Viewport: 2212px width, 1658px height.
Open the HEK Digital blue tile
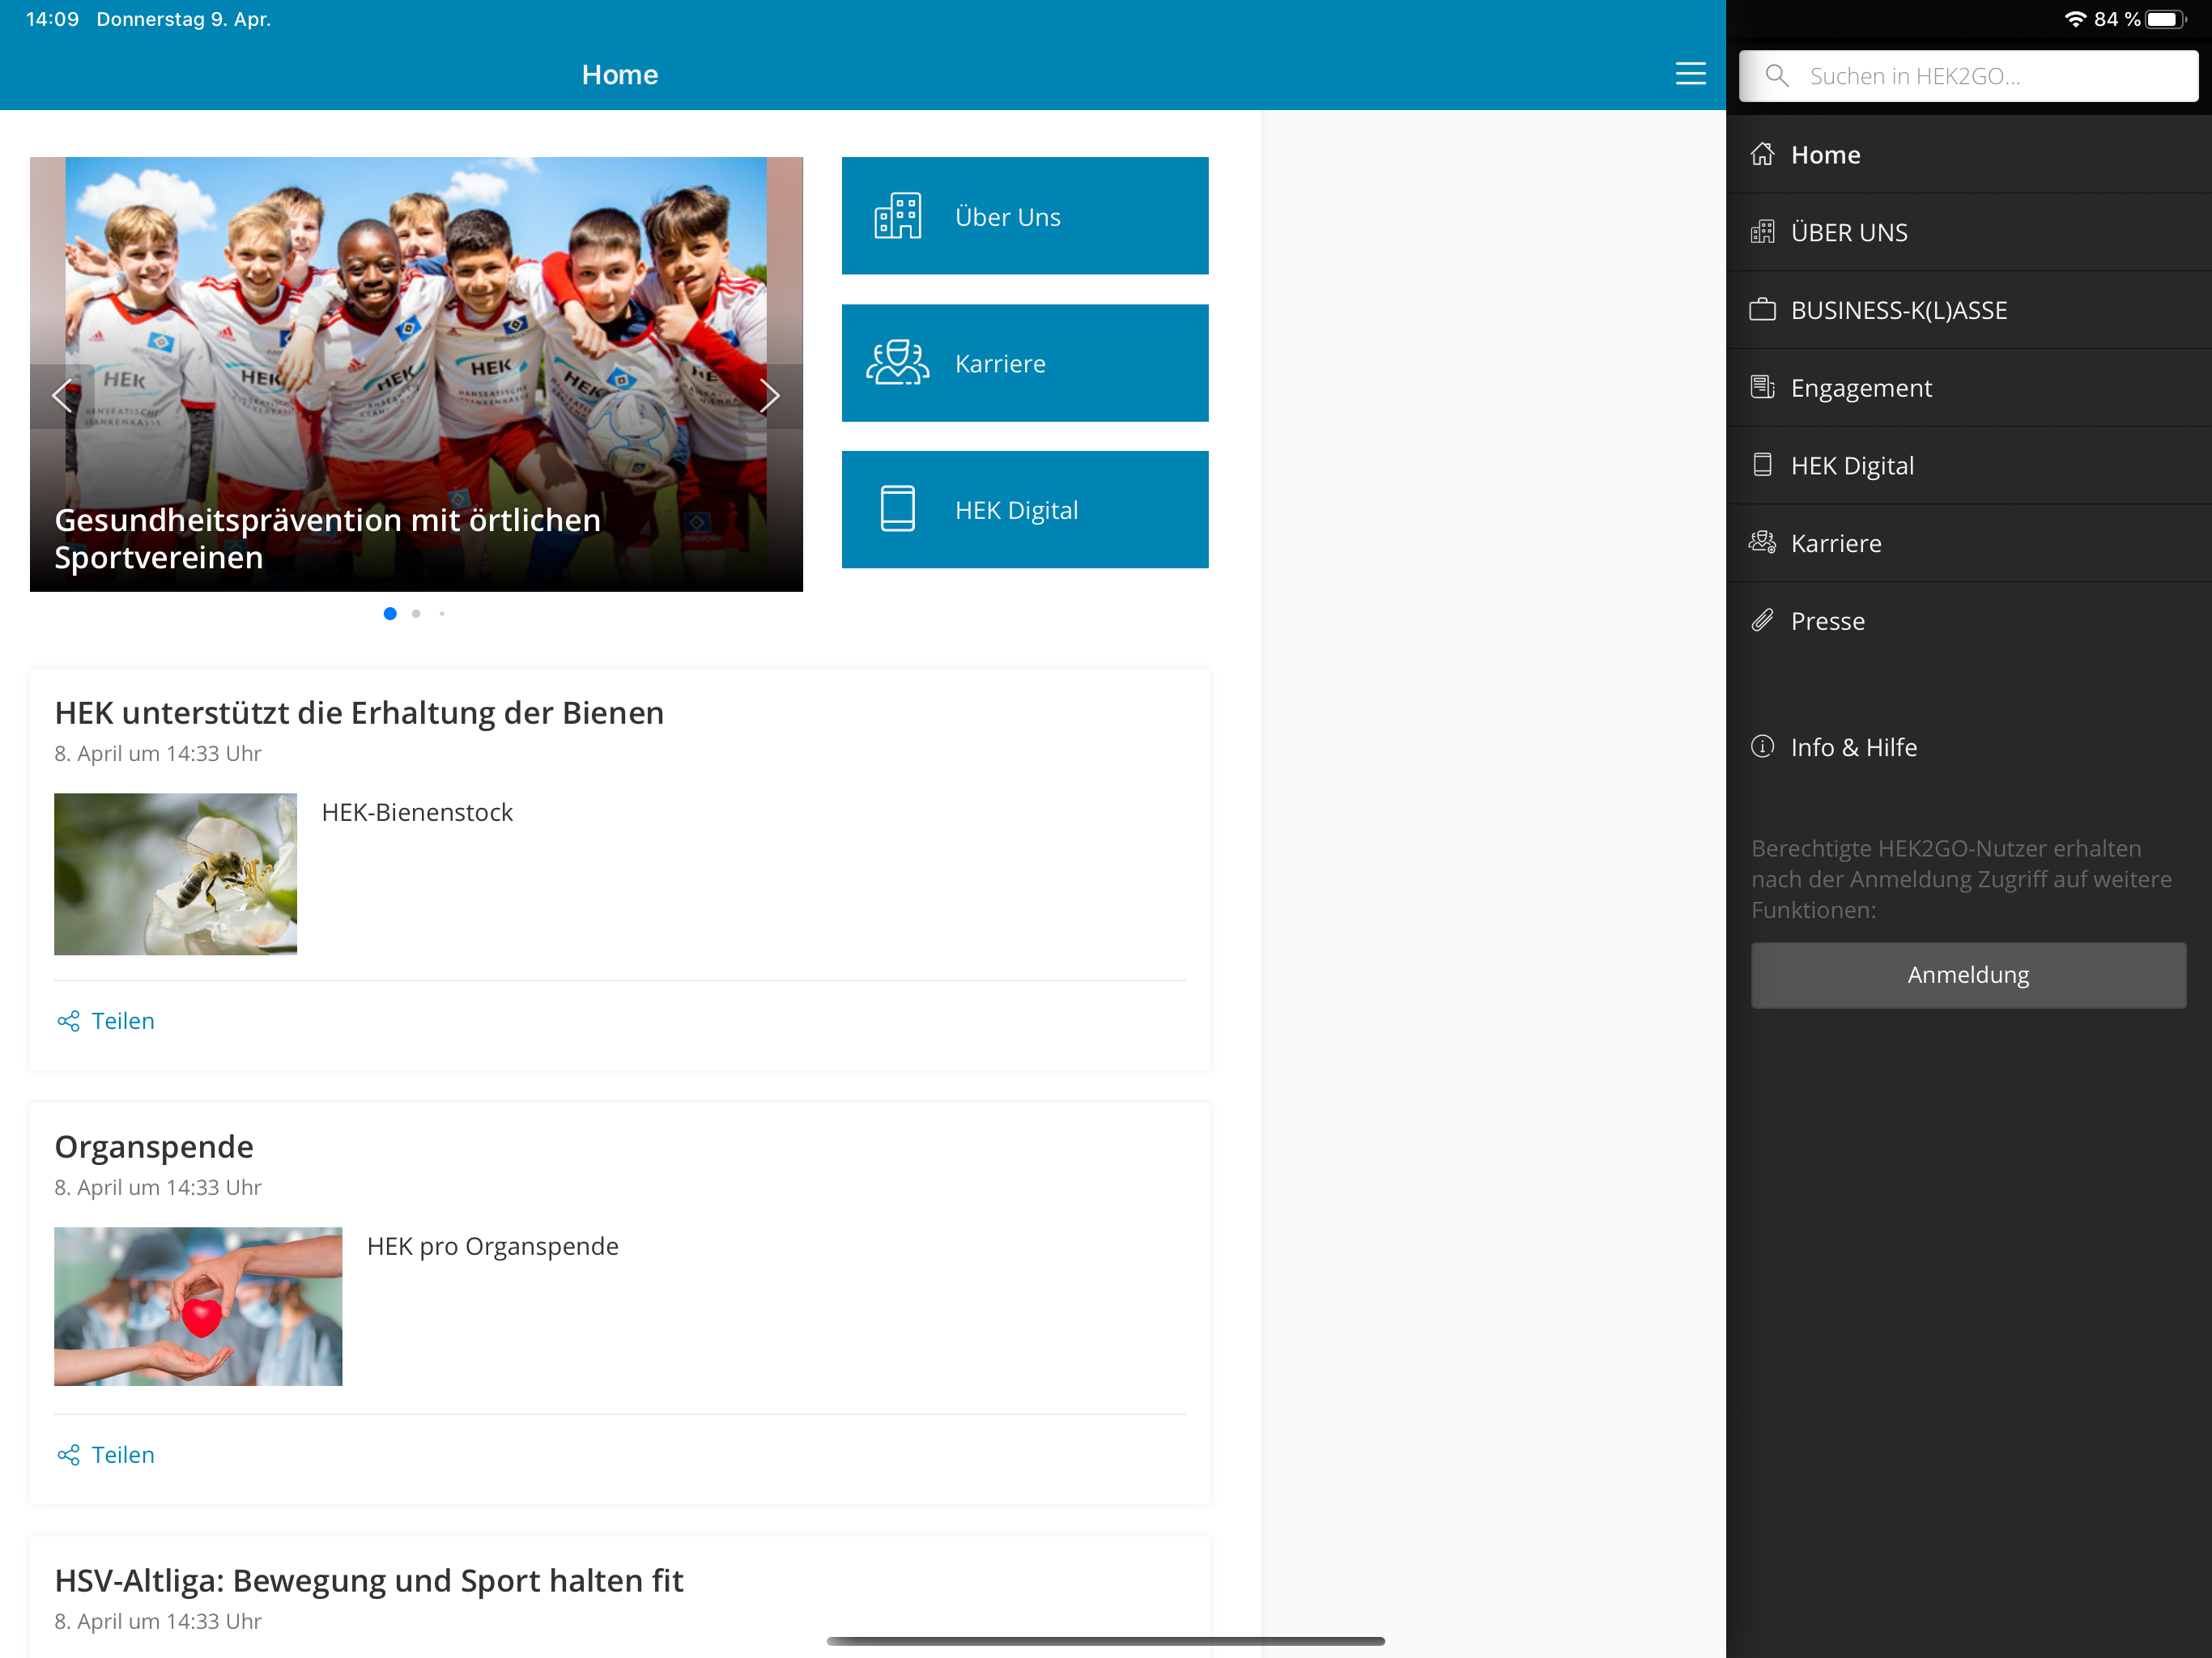1025,509
